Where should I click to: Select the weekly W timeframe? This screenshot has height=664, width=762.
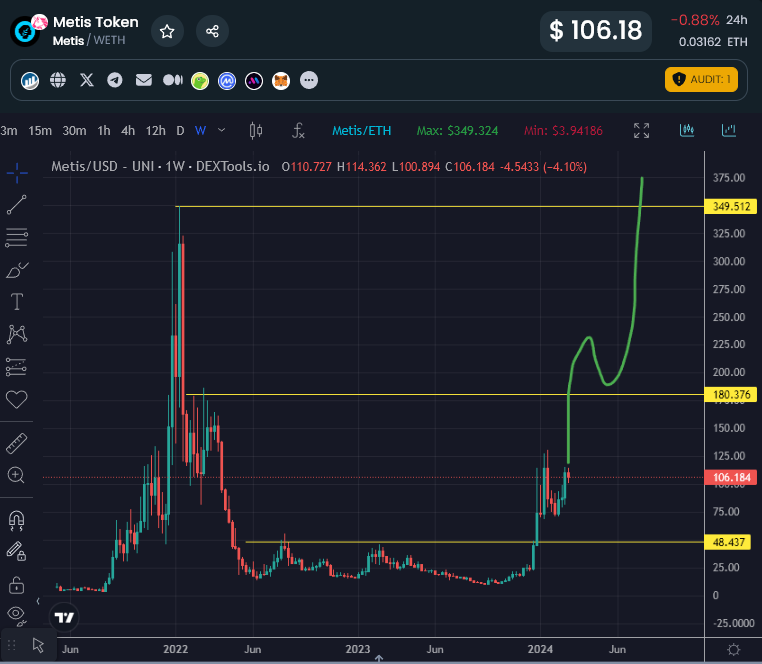pyautogui.click(x=200, y=131)
